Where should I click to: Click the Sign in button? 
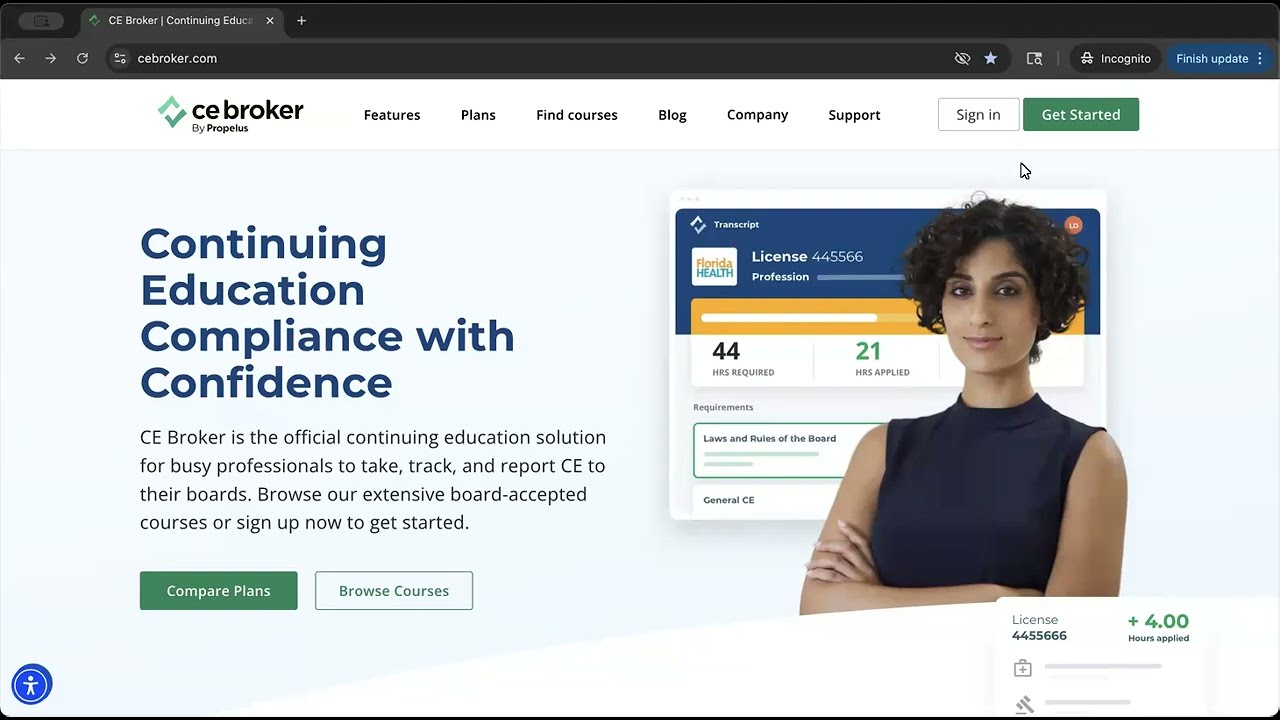click(x=978, y=114)
